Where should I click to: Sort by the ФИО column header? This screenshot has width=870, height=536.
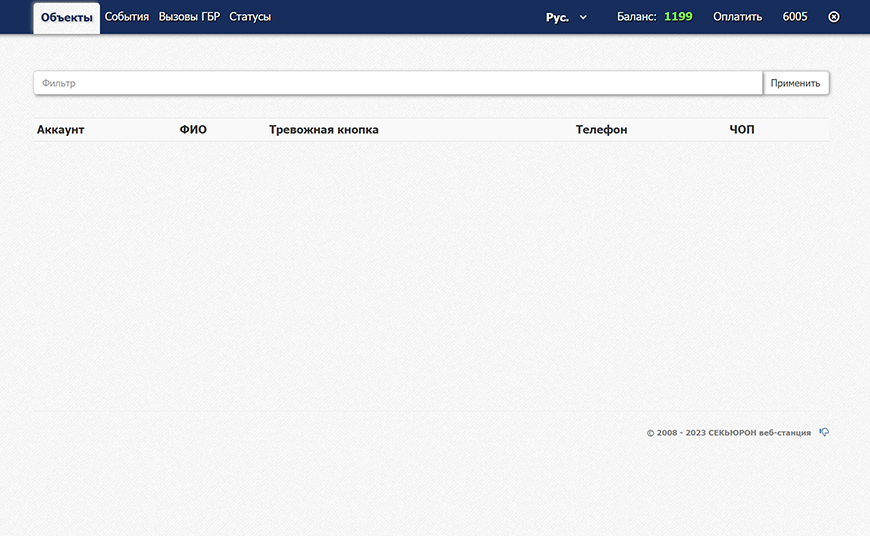coord(193,130)
